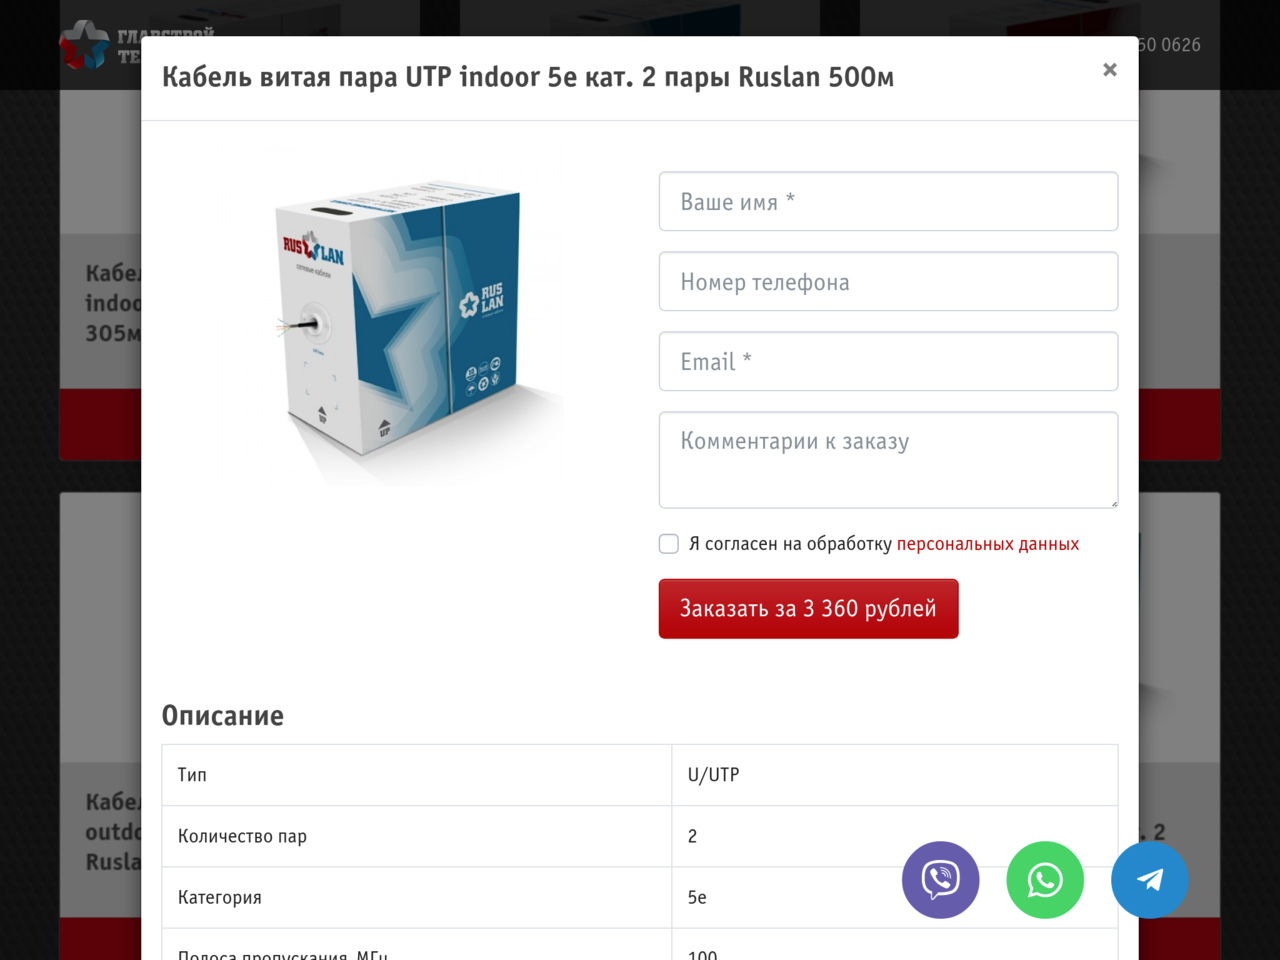Open the WhatsApp chat icon
The height and width of the screenshot is (960, 1280).
pyautogui.click(x=1045, y=880)
